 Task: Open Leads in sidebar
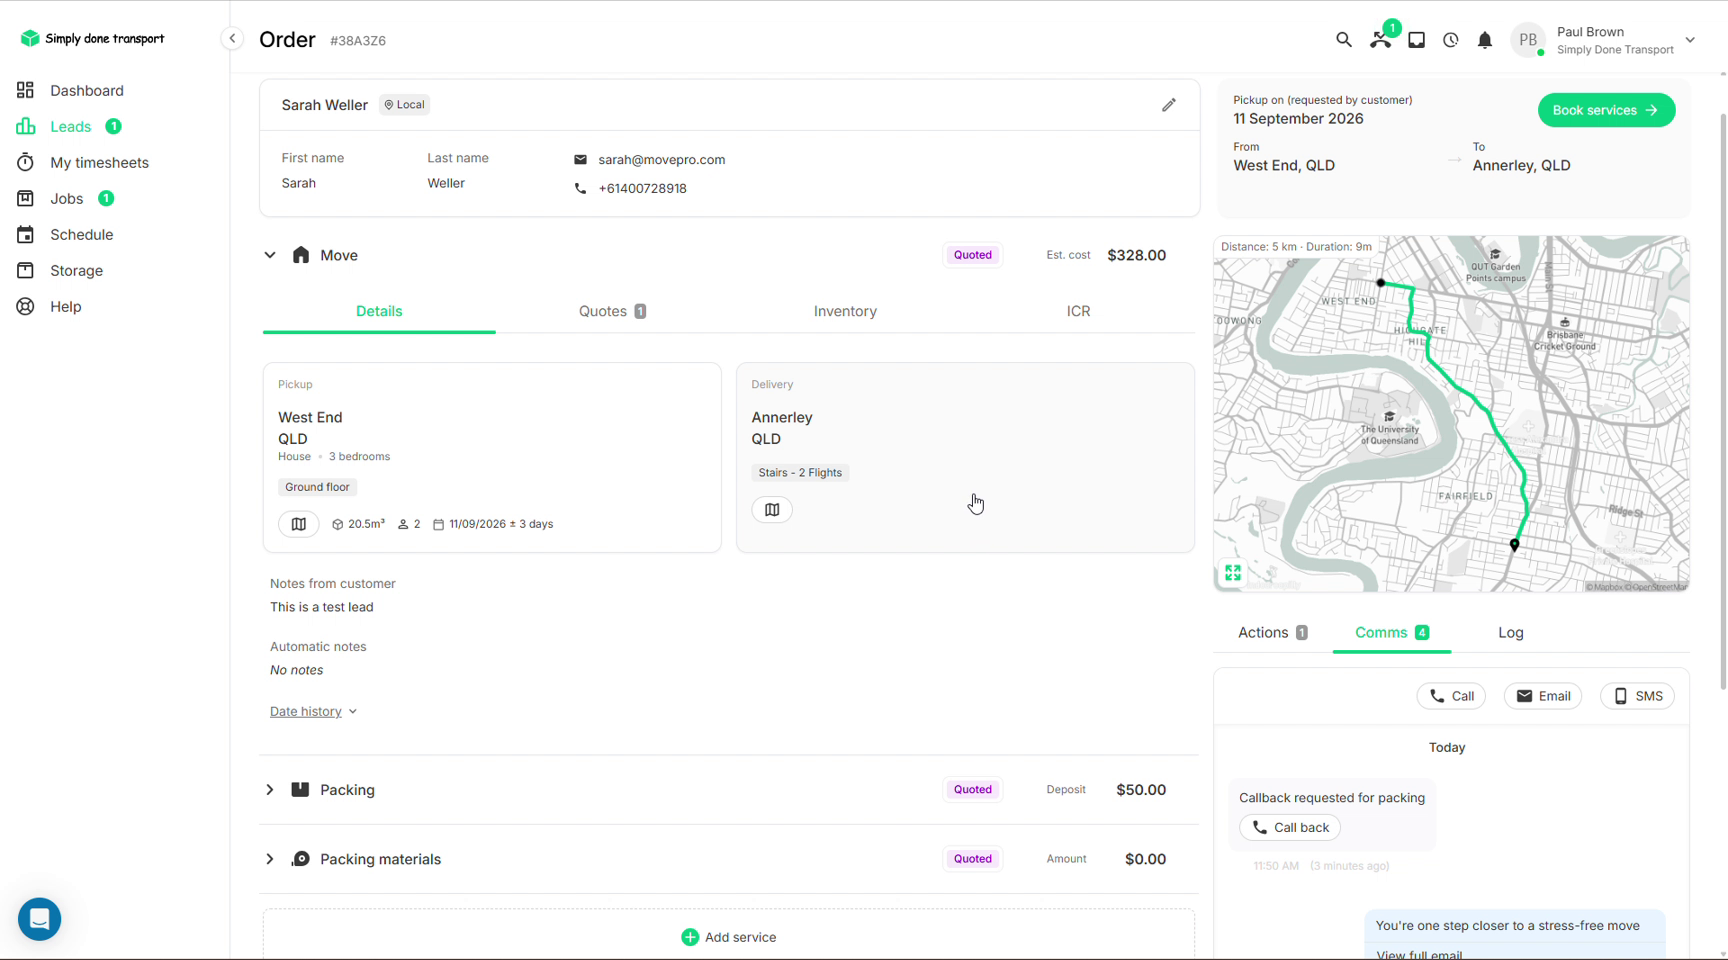[71, 126]
